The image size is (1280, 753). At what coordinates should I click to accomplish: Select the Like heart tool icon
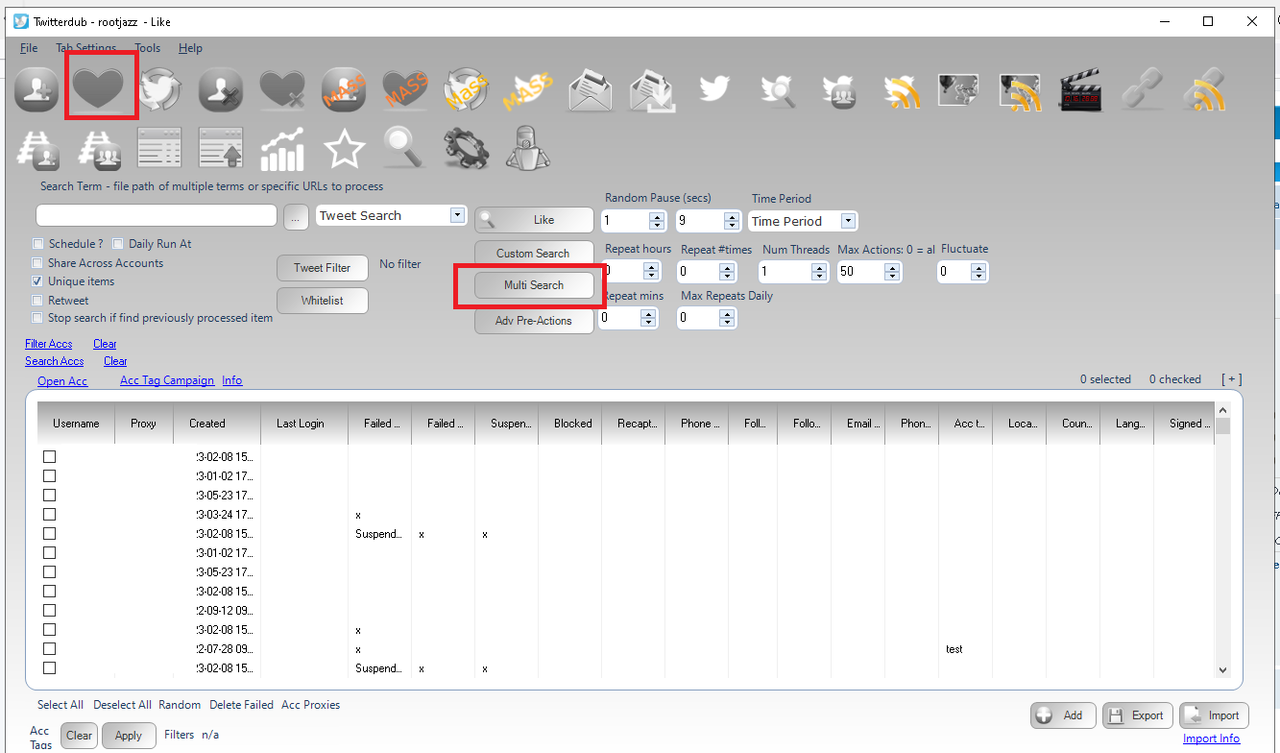(x=98, y=87)
